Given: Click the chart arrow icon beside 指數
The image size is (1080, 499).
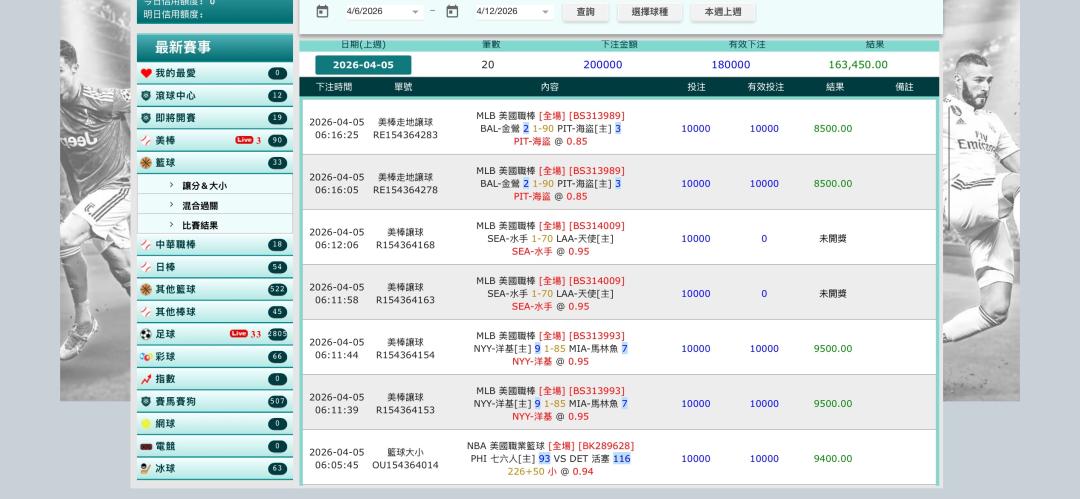Looking at the screenshot, I should pyautogui.click(x=146, y=379).
